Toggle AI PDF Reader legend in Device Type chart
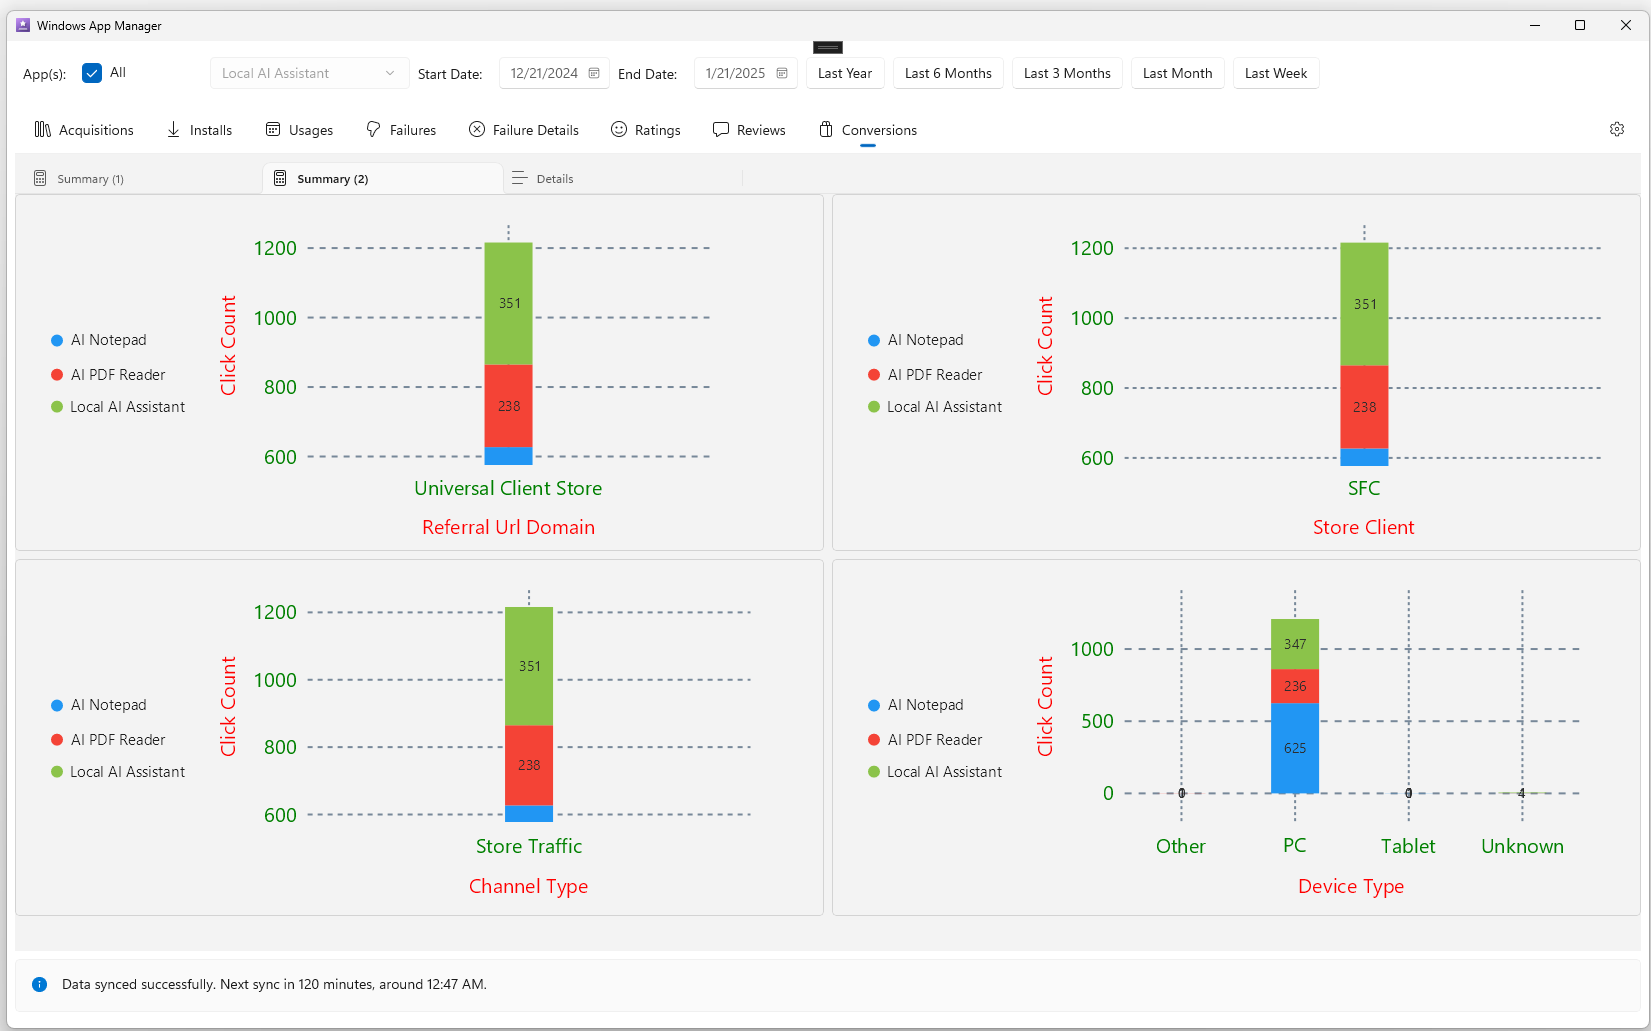Screen dimensions: 1651x1031 [925, 740]
